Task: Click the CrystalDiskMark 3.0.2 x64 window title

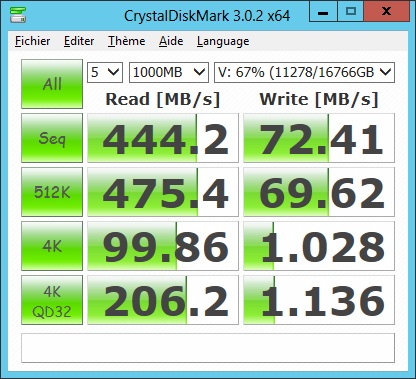Action: coord(207,16)
